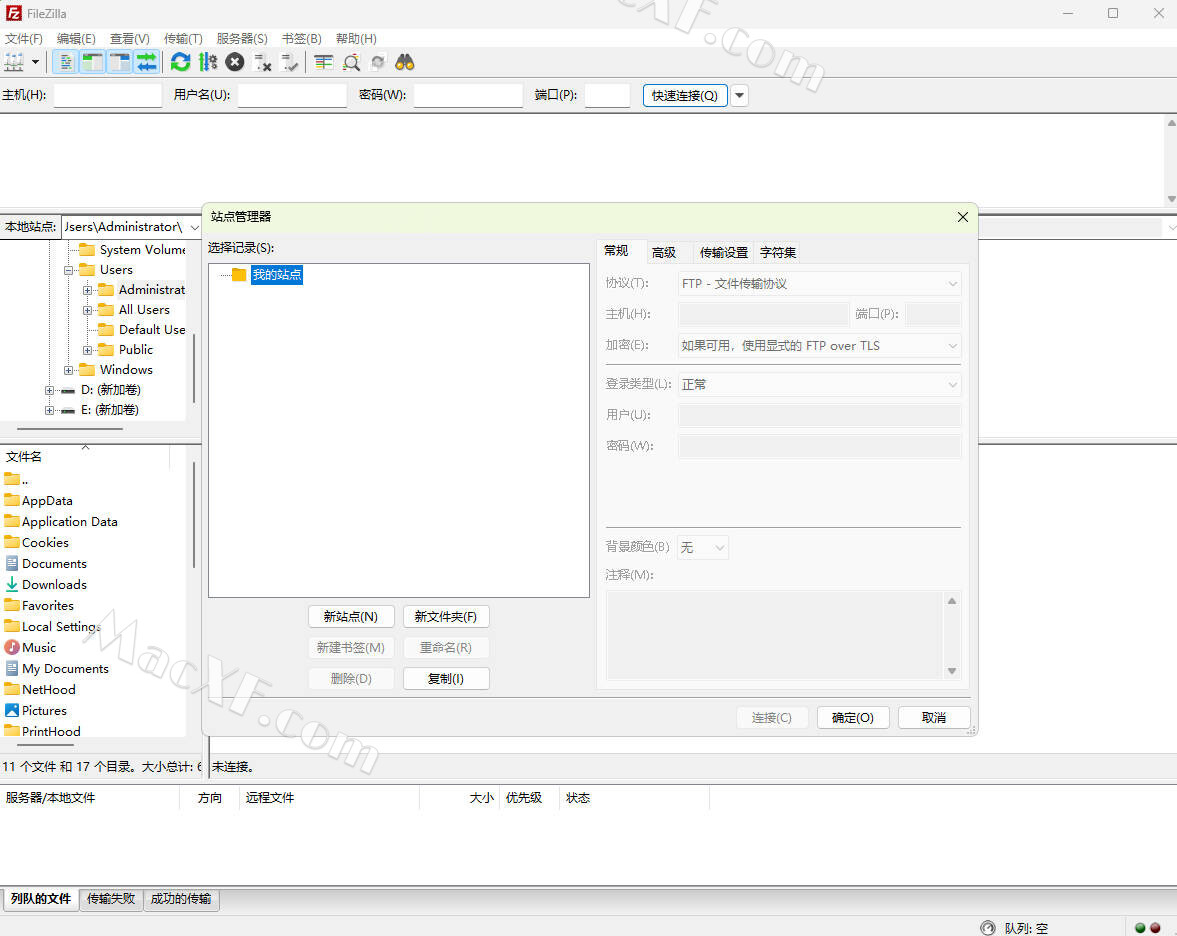Open the 服务器(S) menu
The image size is (1177, 936).
[242, 38]
